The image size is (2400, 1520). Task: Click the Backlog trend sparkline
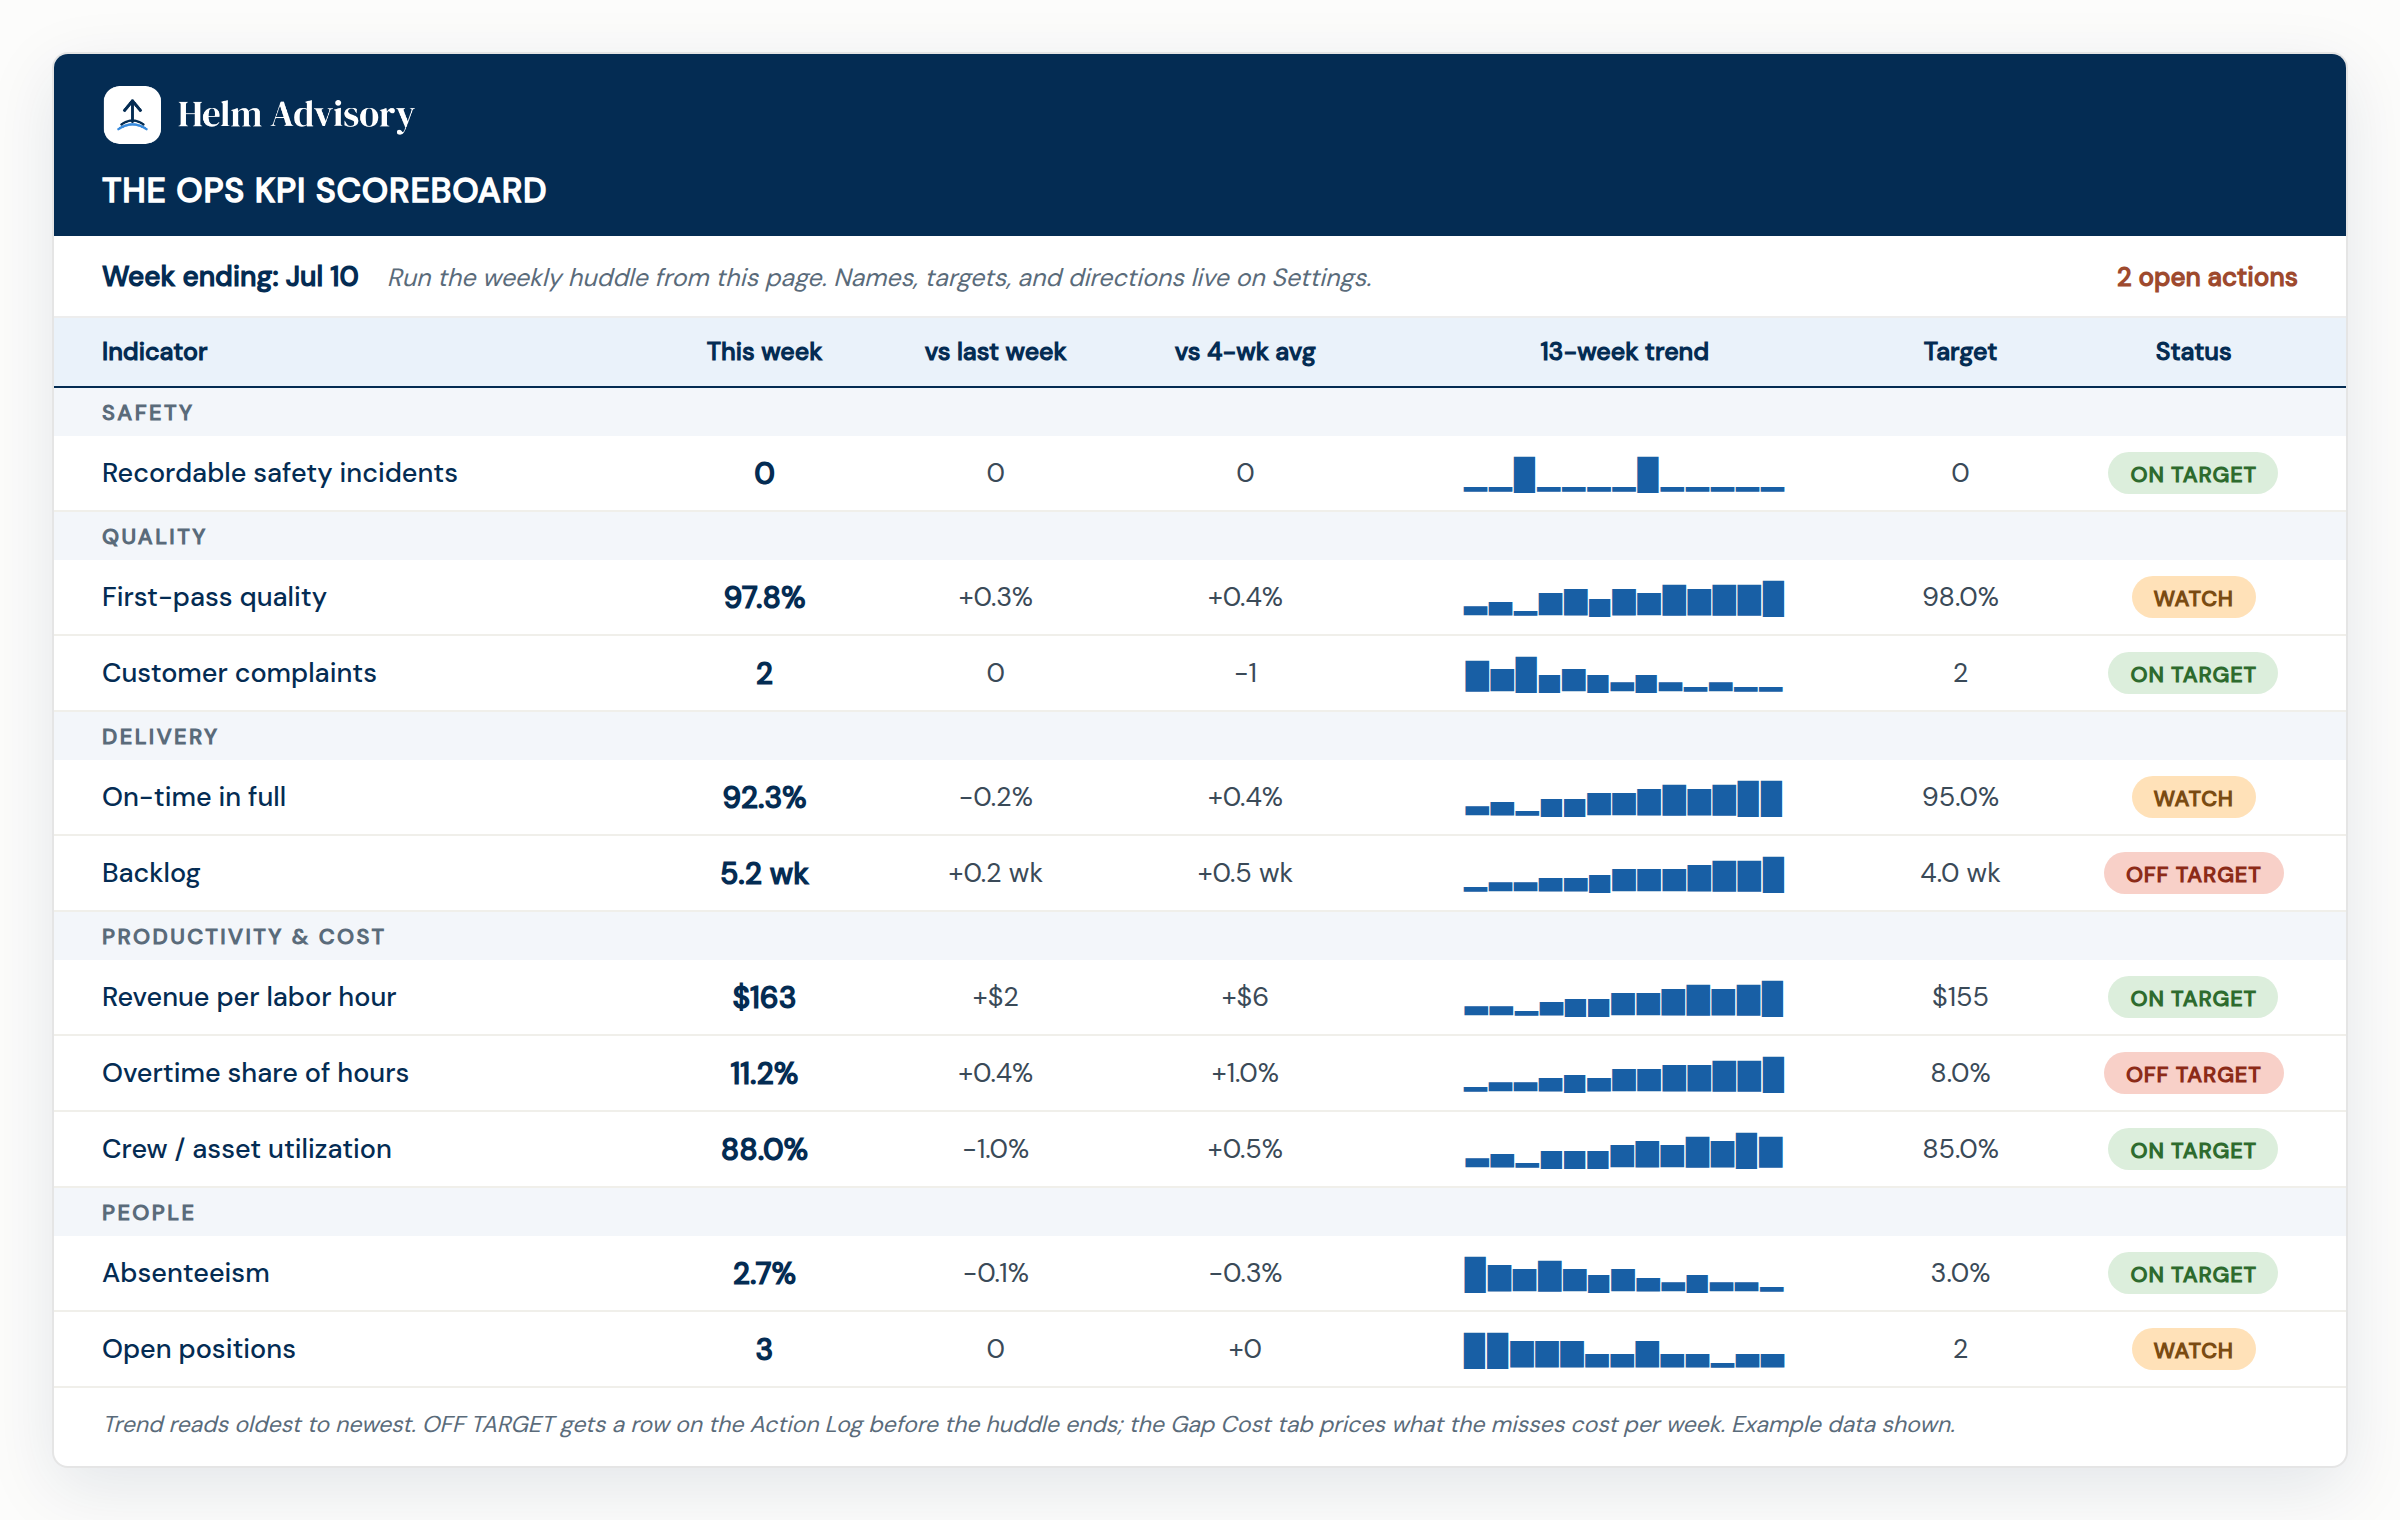1624,874
